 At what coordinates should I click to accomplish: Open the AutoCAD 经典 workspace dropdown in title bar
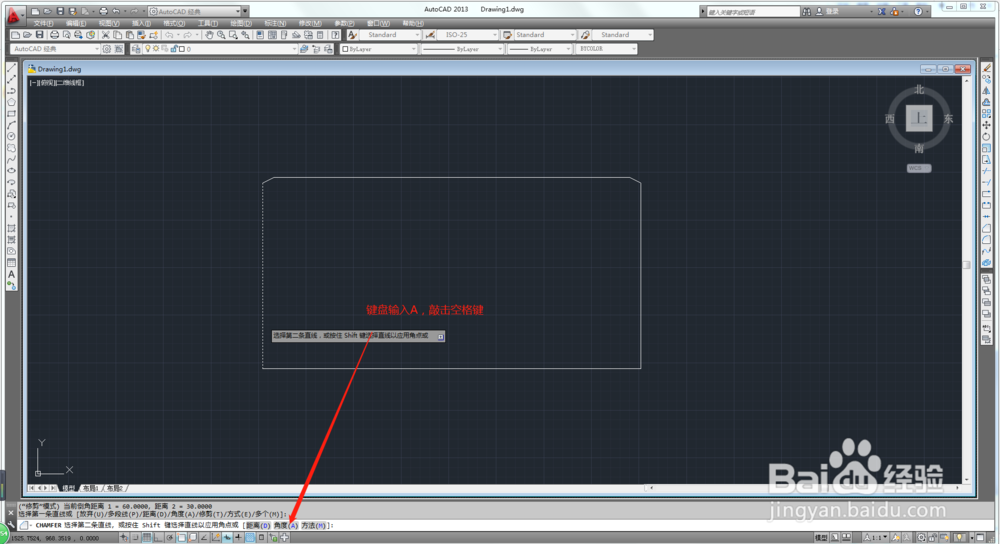[195, 11]
